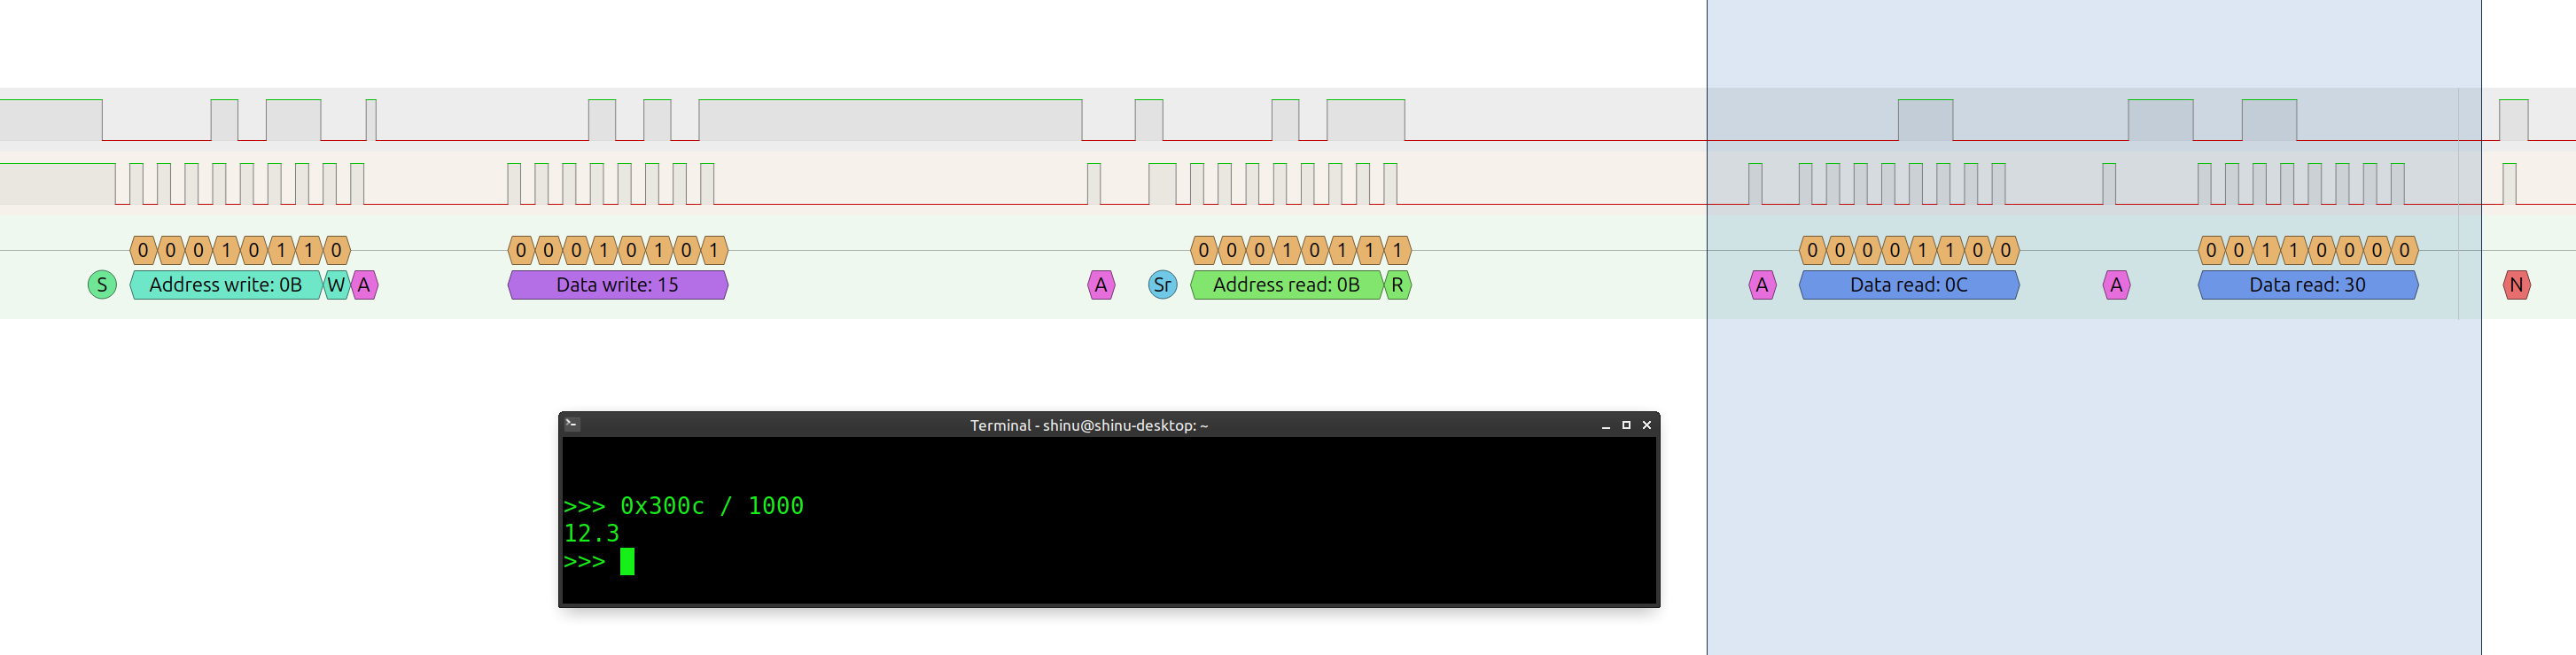This screenshot has height=655, width=2576.
Task: Close the Terminal window
Action: [x=1647, y=425]
